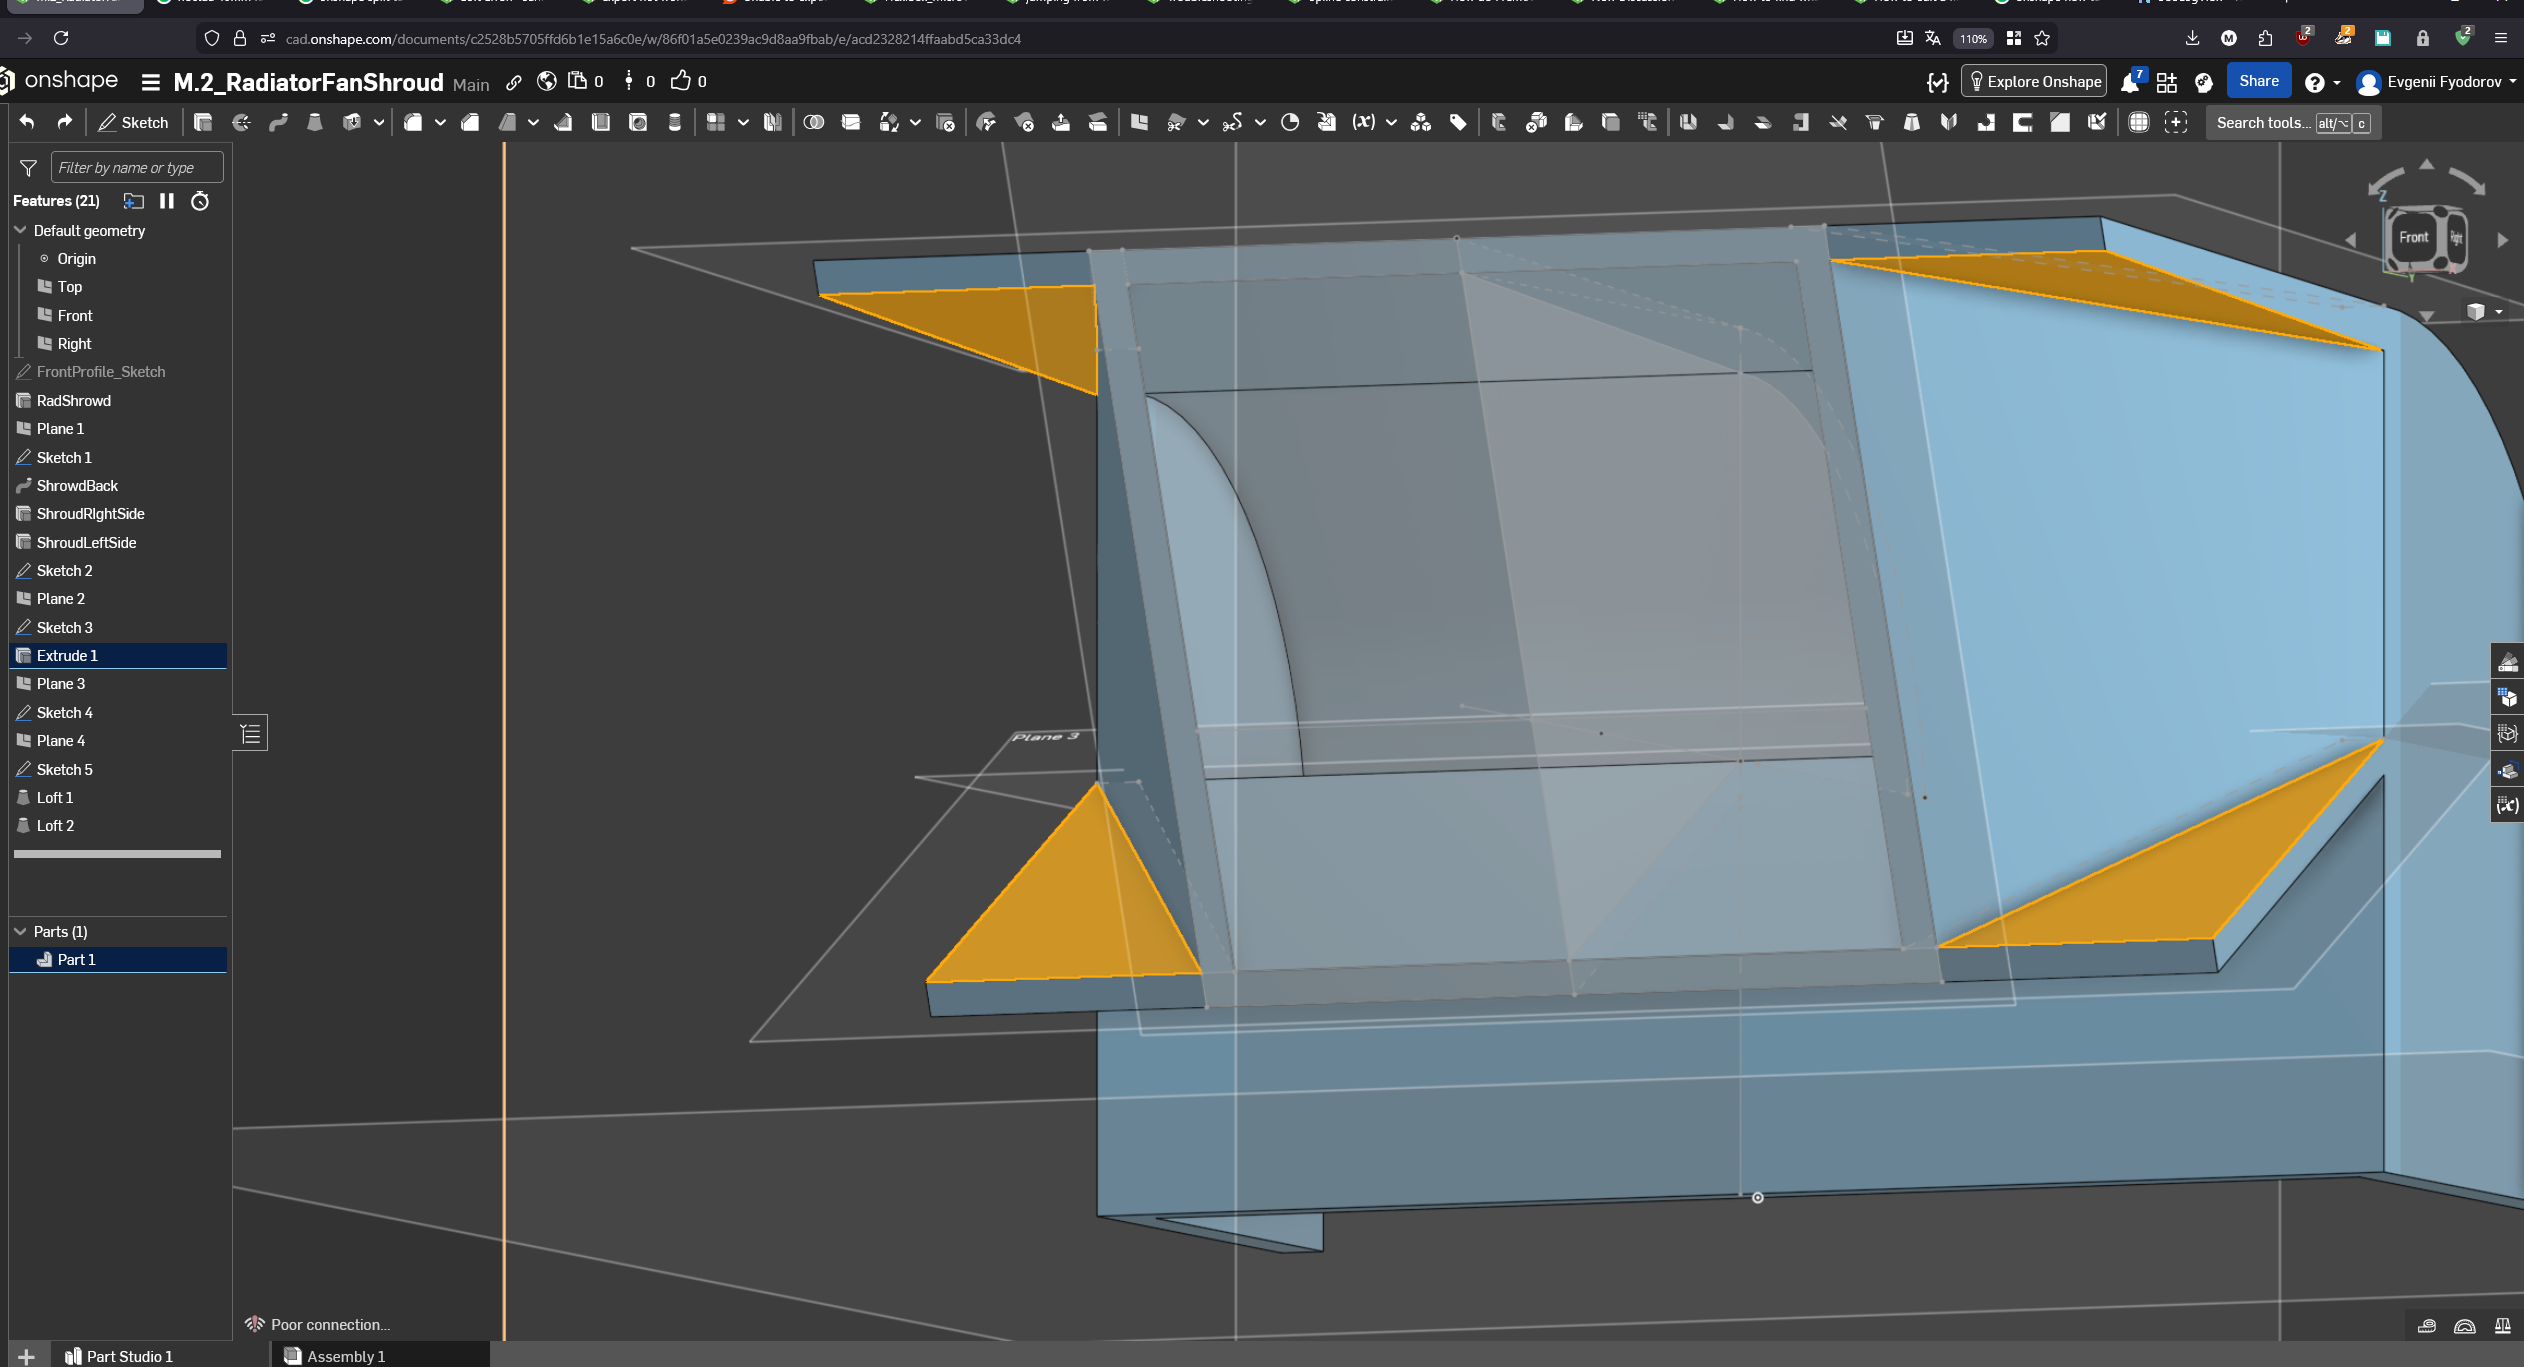Toggle the feature list panel collapse button
This screenshot has width=2524, height=1367.
pyautogui.click(x=251, y=734)
